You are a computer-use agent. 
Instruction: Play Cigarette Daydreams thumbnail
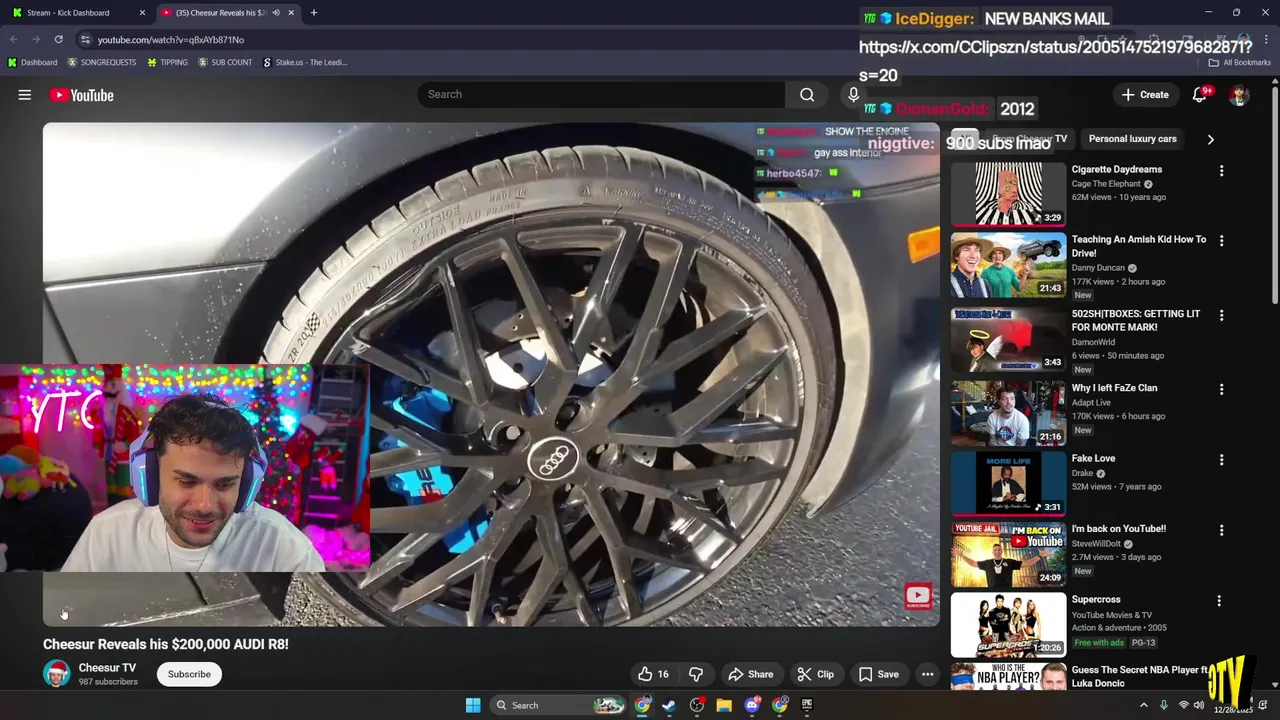1008,194
